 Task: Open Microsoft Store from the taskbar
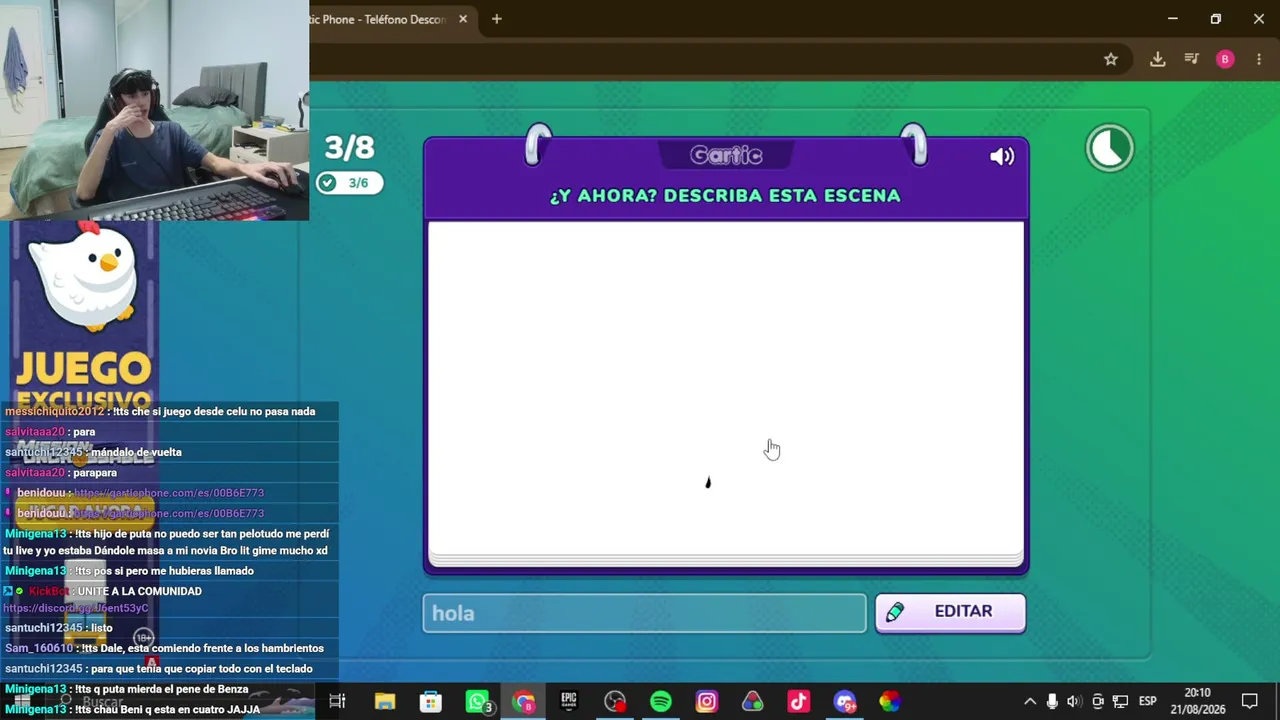click(431, 701)
